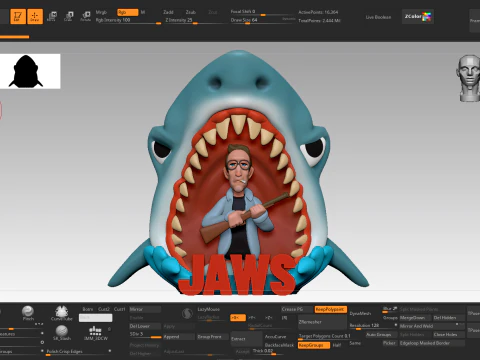Screen dimensions: 480x360
Task: Toggle the Half ZRemesher option
Action: click(x=337, y=345)
